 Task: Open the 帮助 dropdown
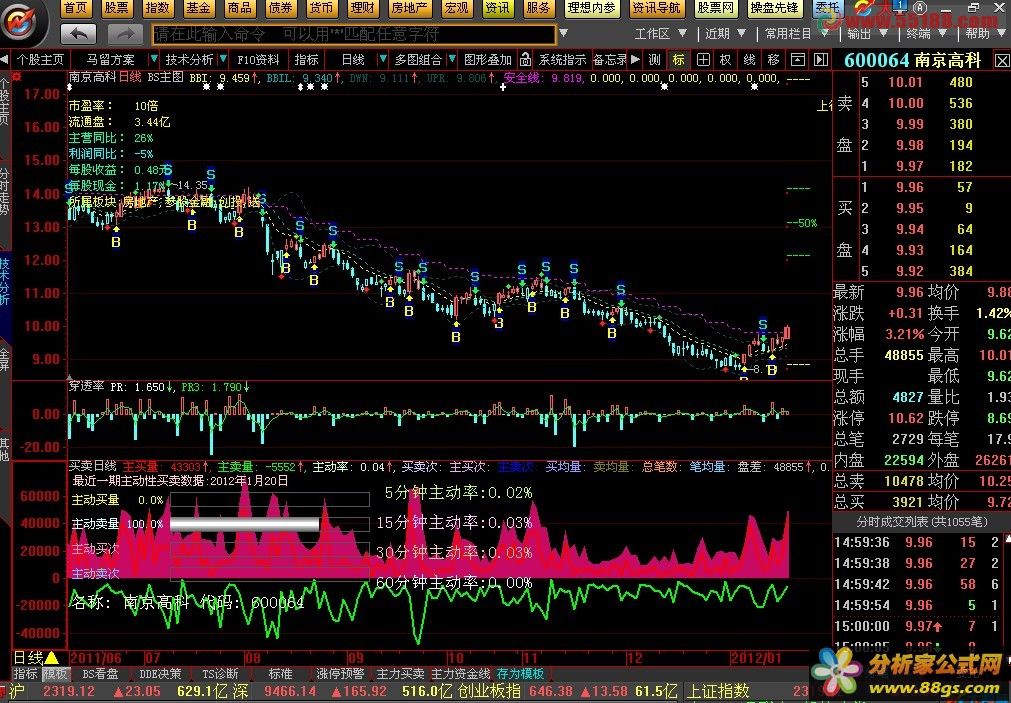pyautogui.click(x=1002, y=33)
